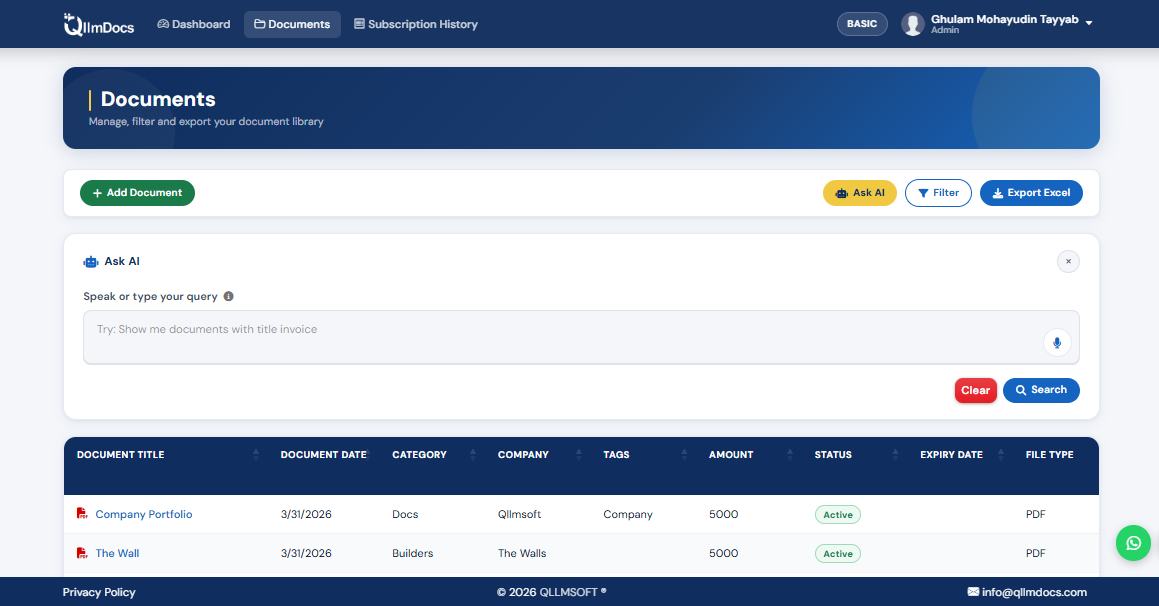1159x606 pixels.
Task: Click the robot icon in the Ask AI panel
Action: pyautogui.click(x=90, y=261)
